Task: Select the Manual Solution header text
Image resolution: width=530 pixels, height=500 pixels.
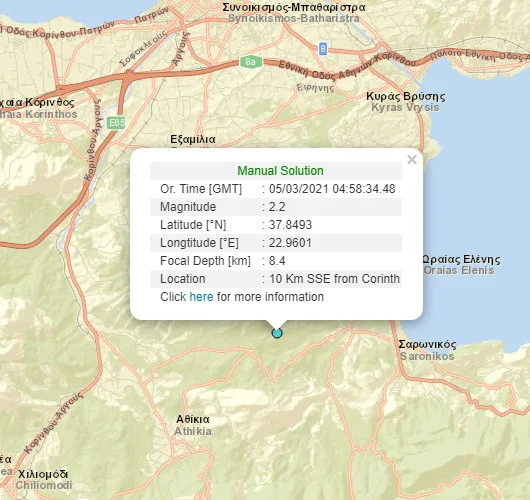Action: click(x=280, y=171)
